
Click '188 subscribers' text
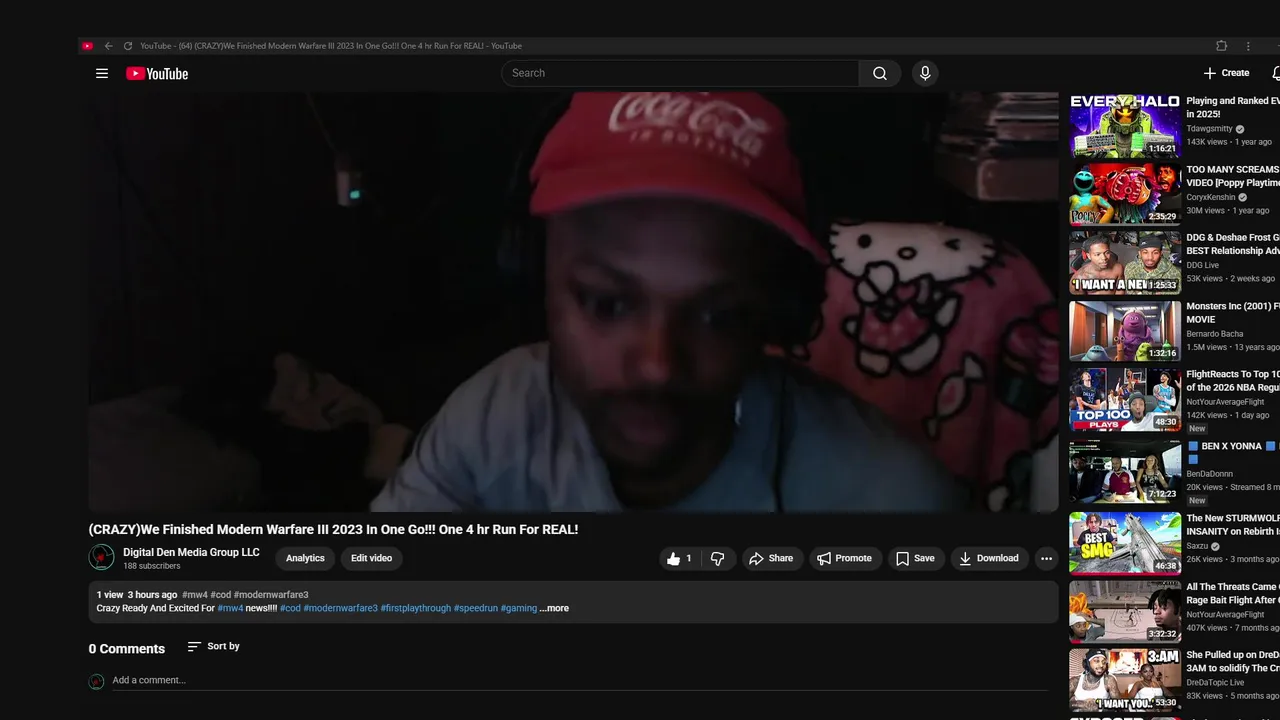[x=152, y=567]
